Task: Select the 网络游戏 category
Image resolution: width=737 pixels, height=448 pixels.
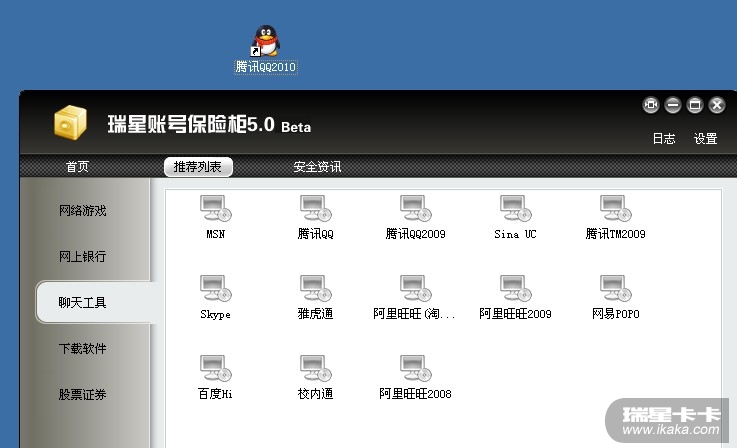Action: point(83,211)
